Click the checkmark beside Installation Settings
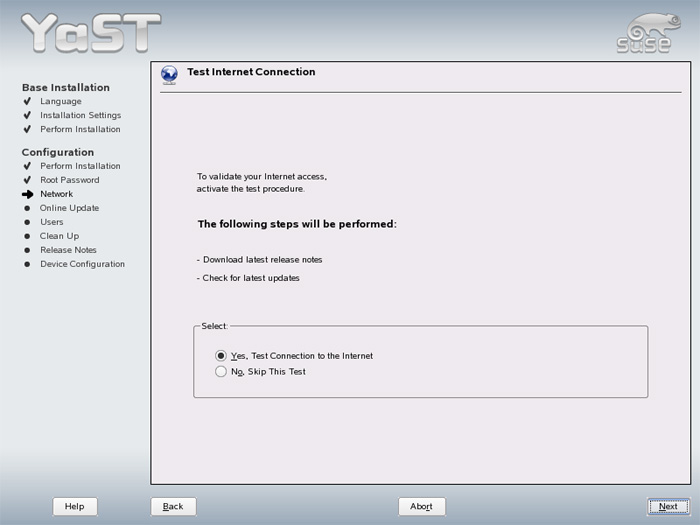 (x=27, y=115)
